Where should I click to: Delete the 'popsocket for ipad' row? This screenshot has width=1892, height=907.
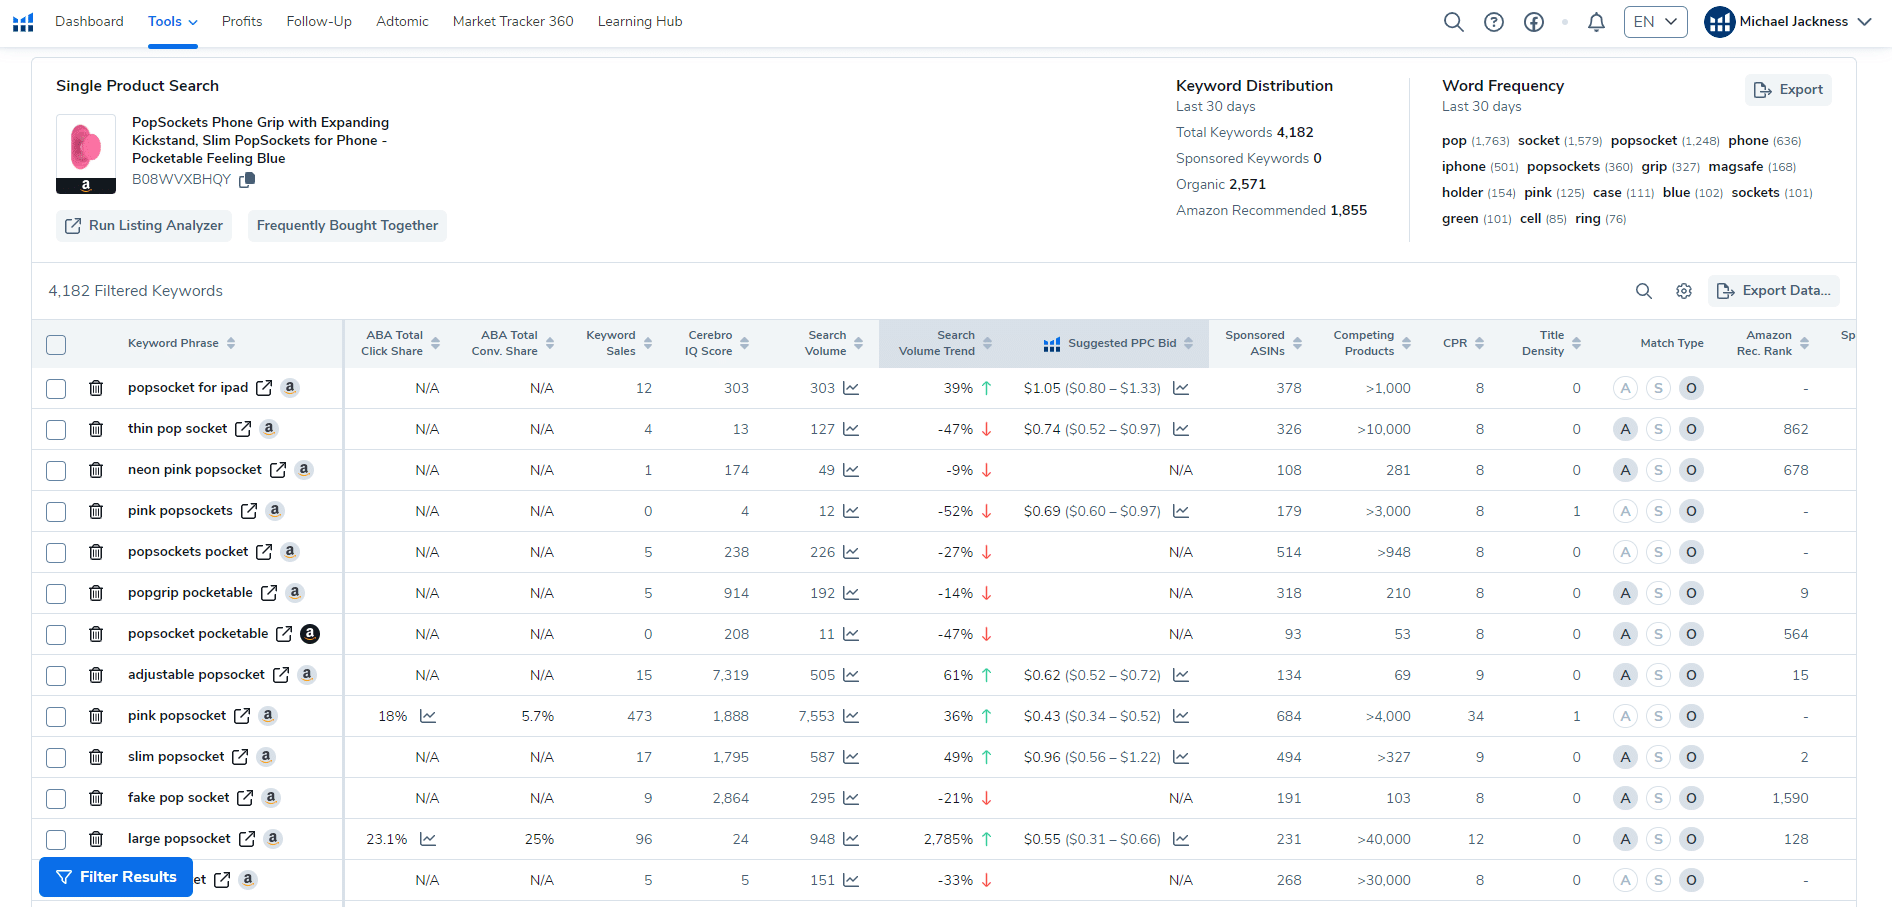coord(96,388)
